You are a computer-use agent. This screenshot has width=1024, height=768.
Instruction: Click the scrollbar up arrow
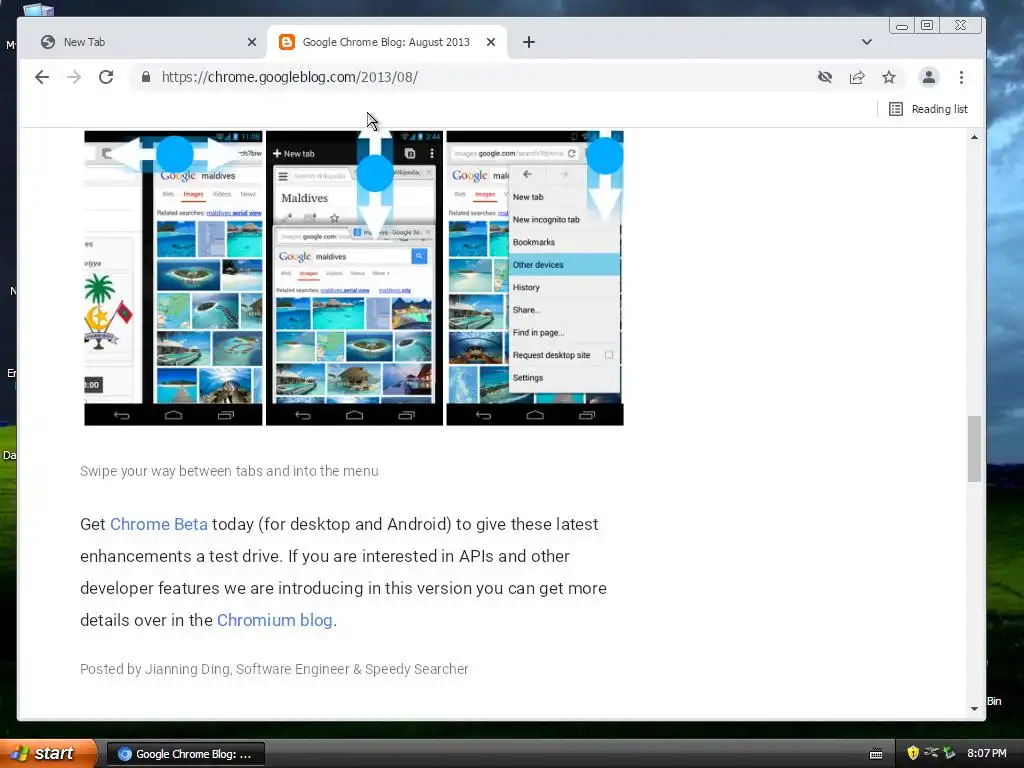pos(974,137)
